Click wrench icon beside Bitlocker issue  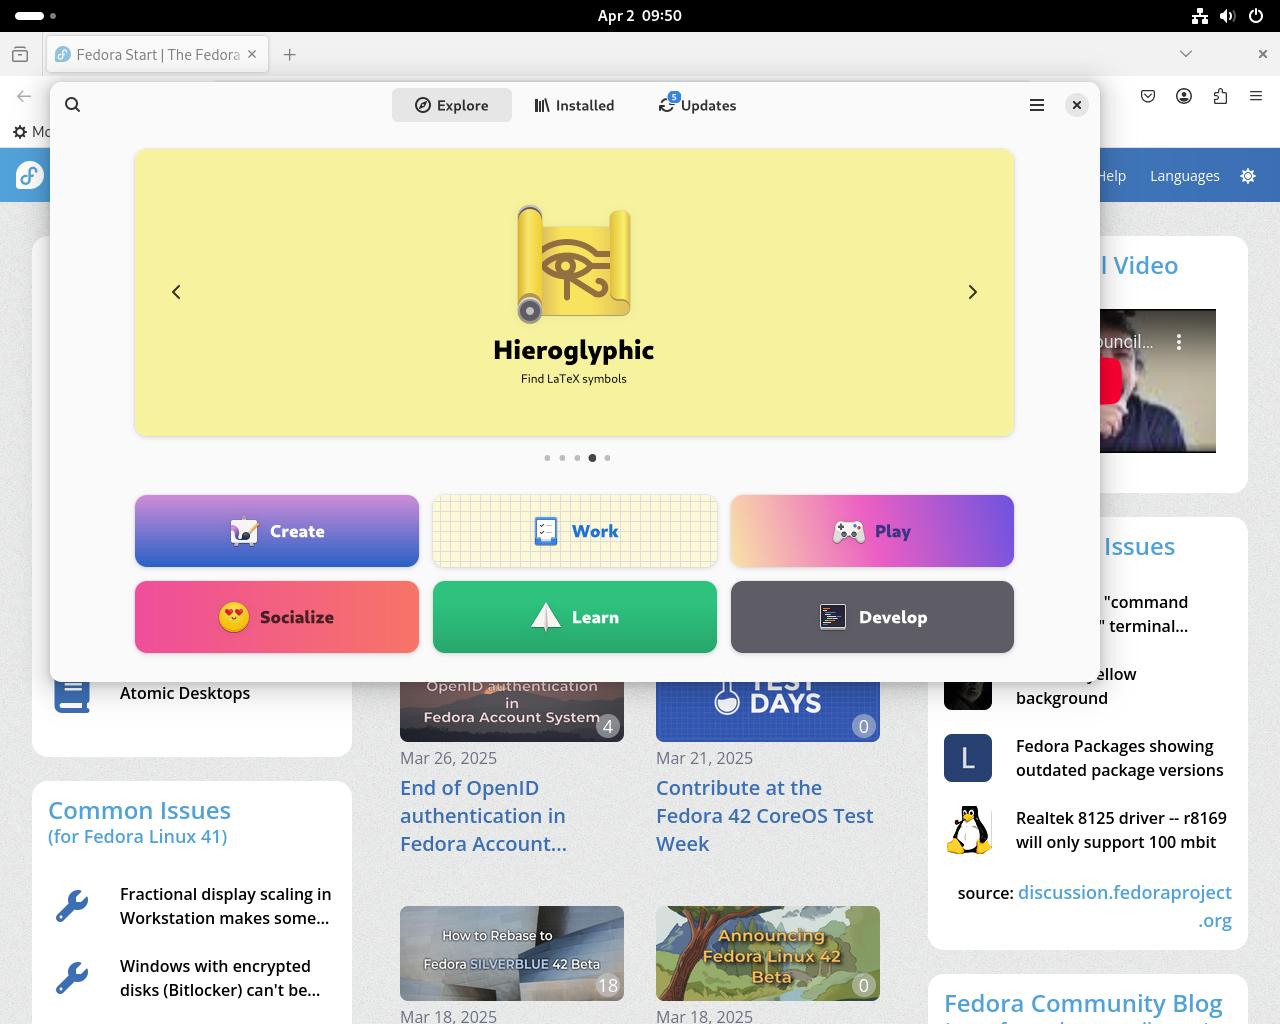[72, 978]
